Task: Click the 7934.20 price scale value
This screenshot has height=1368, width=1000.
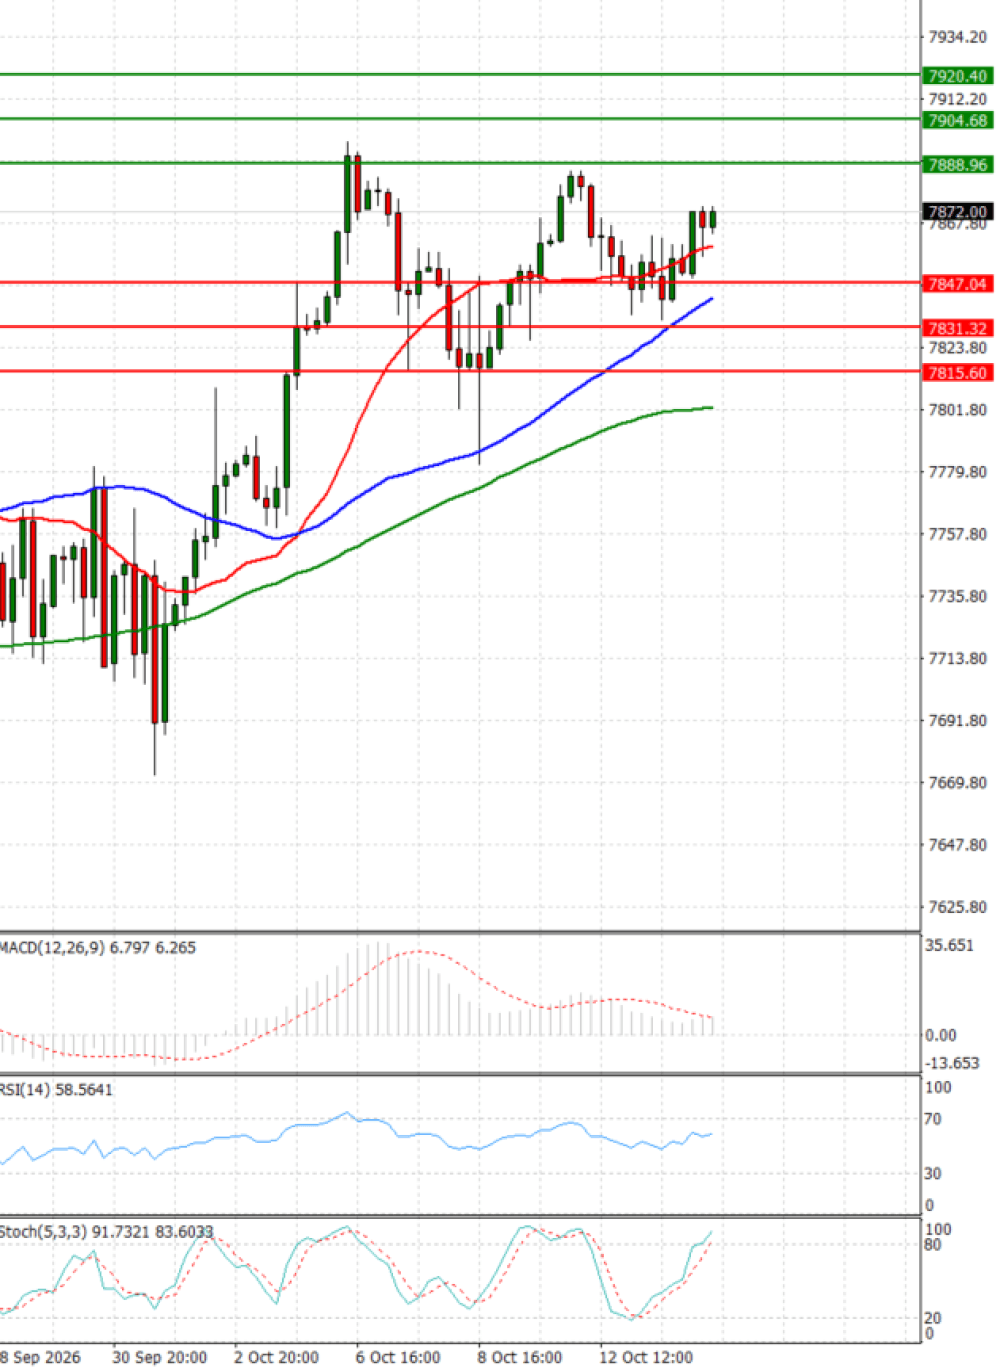Action: pos(957,37)
